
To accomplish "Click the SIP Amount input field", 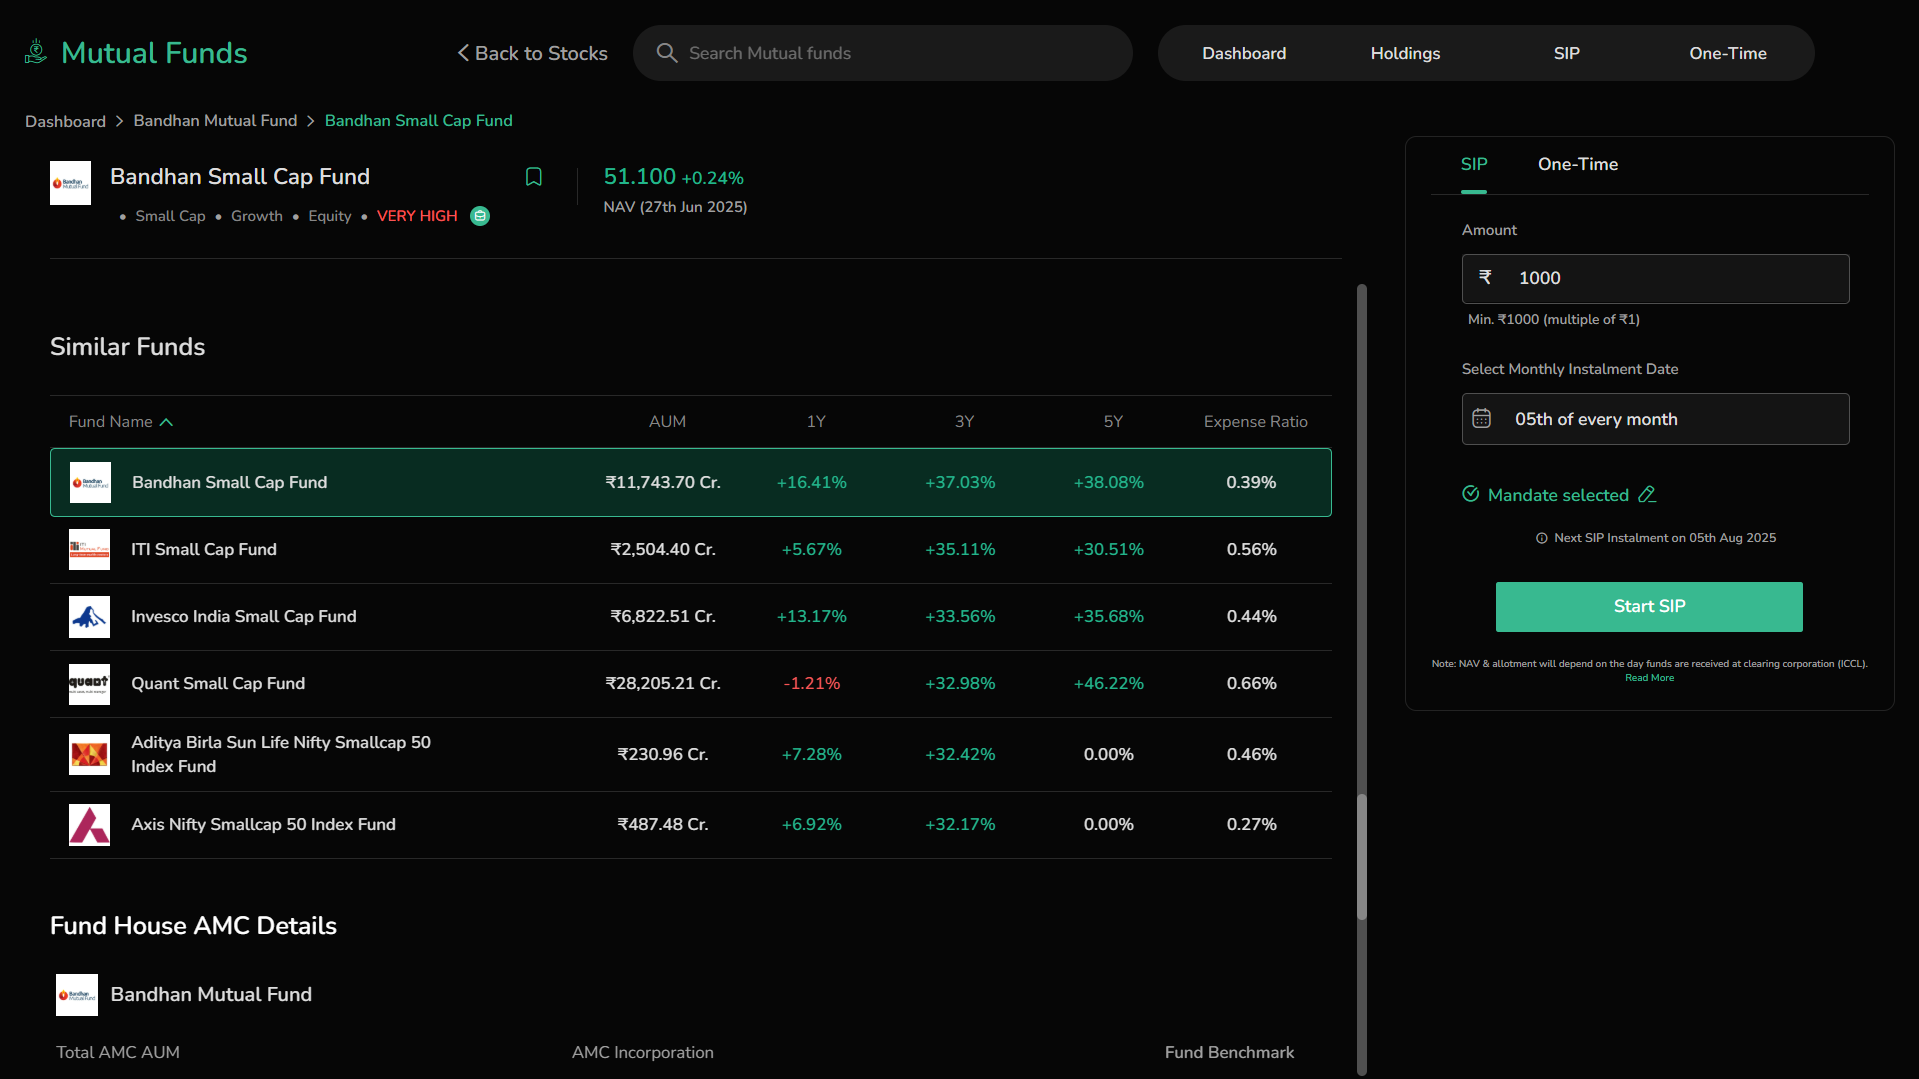I will tap(1655, 279).
